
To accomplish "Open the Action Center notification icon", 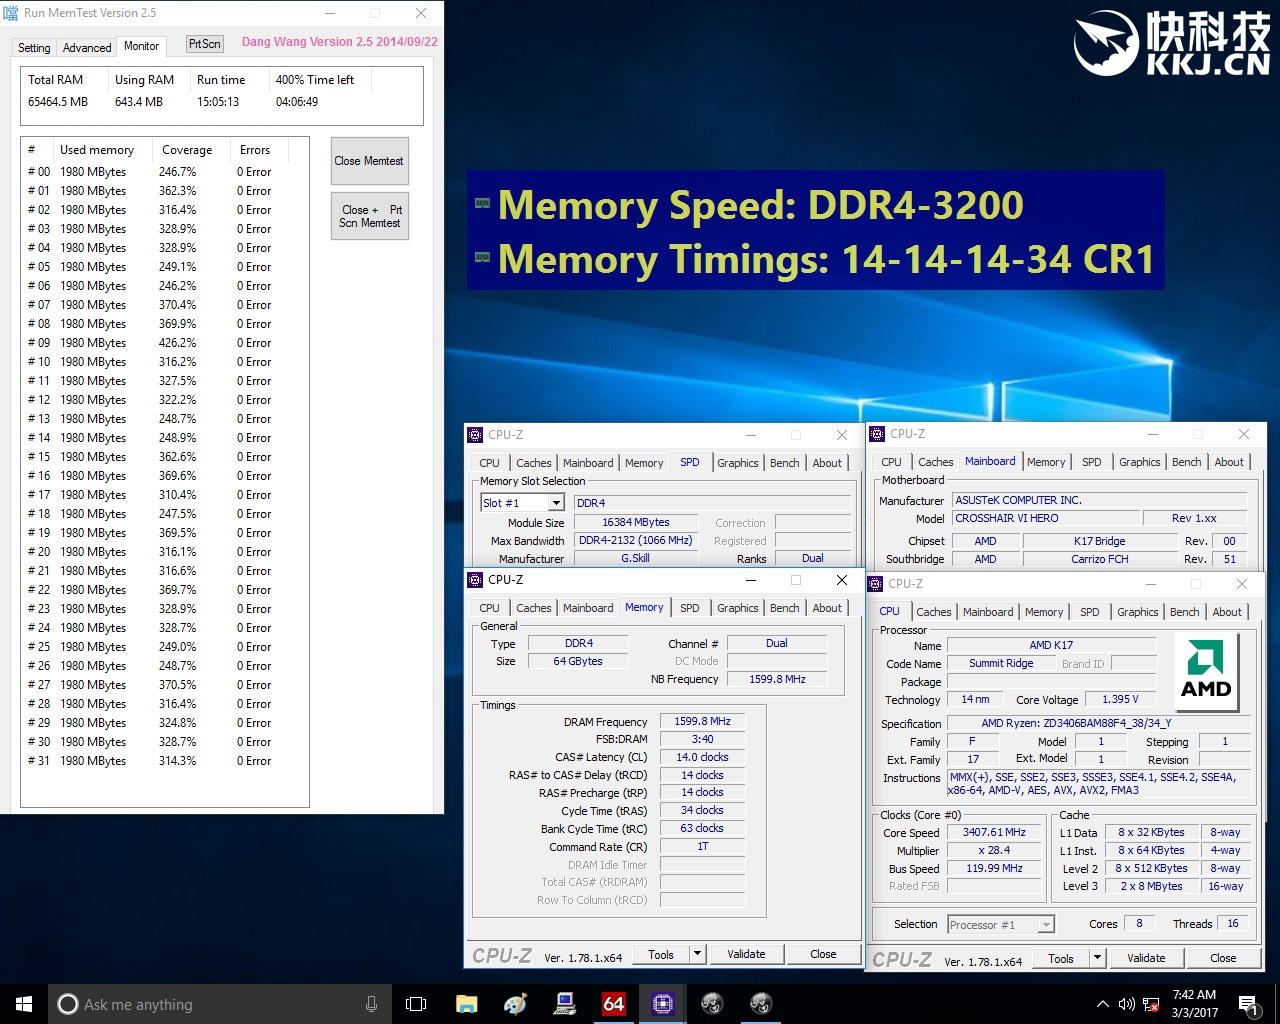I will coord(1247,1004).
